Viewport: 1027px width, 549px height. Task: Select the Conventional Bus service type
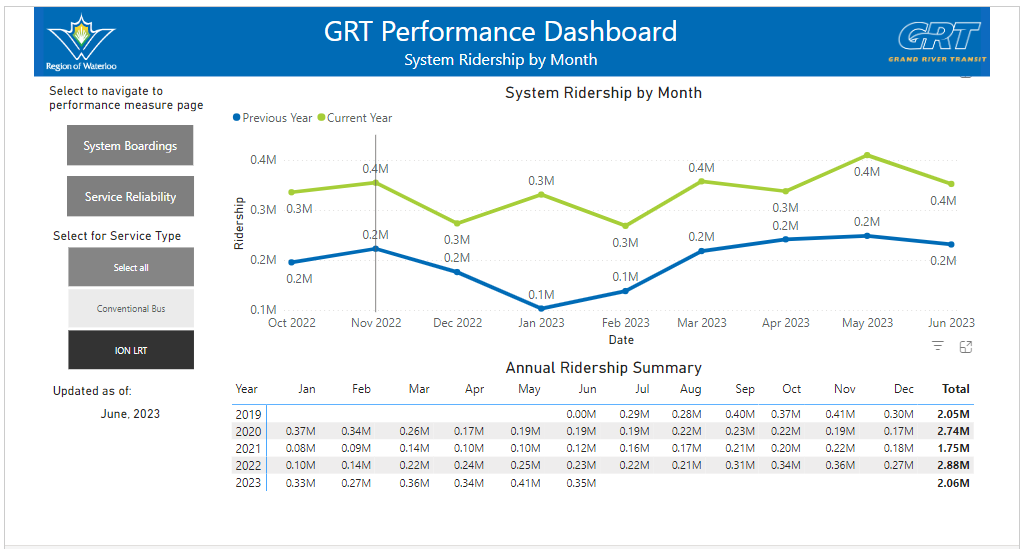[131, 309]
